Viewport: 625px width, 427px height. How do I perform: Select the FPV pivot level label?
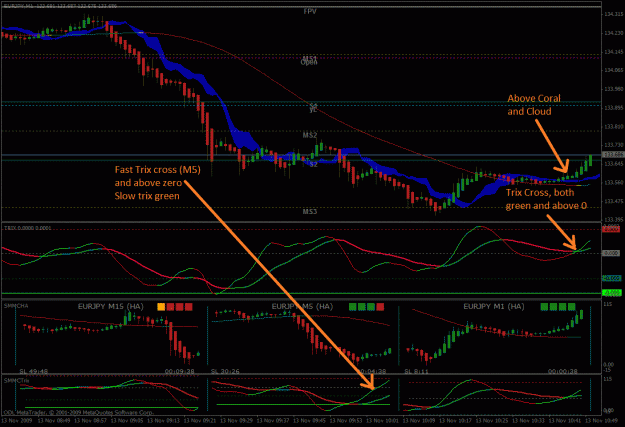tap(310, 12)
